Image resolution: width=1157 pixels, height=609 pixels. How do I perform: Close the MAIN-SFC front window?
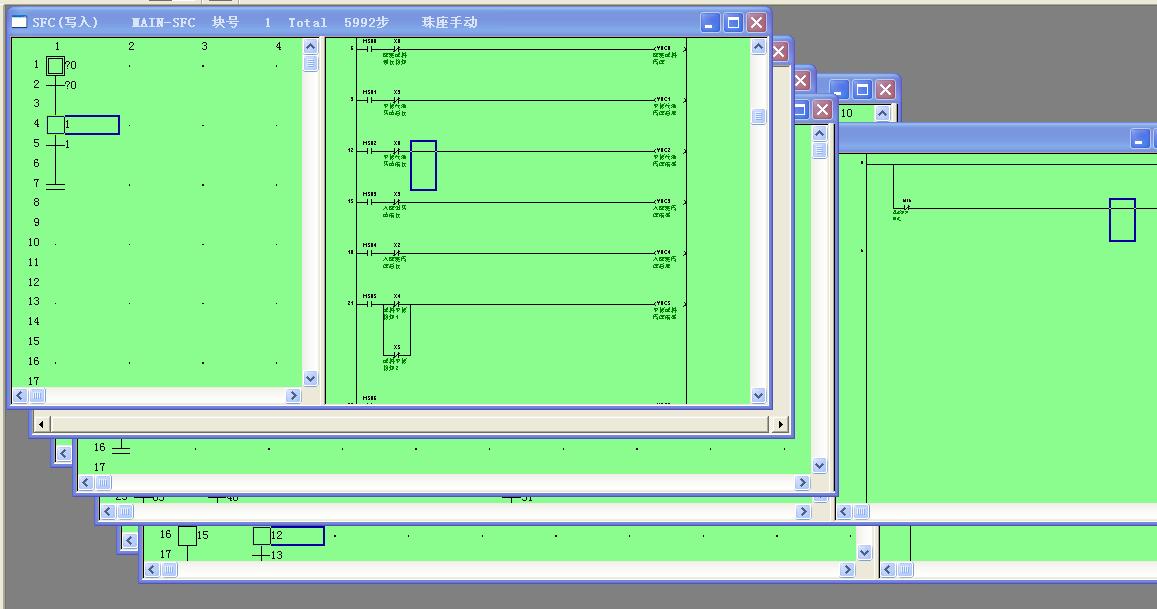(756, 22)
